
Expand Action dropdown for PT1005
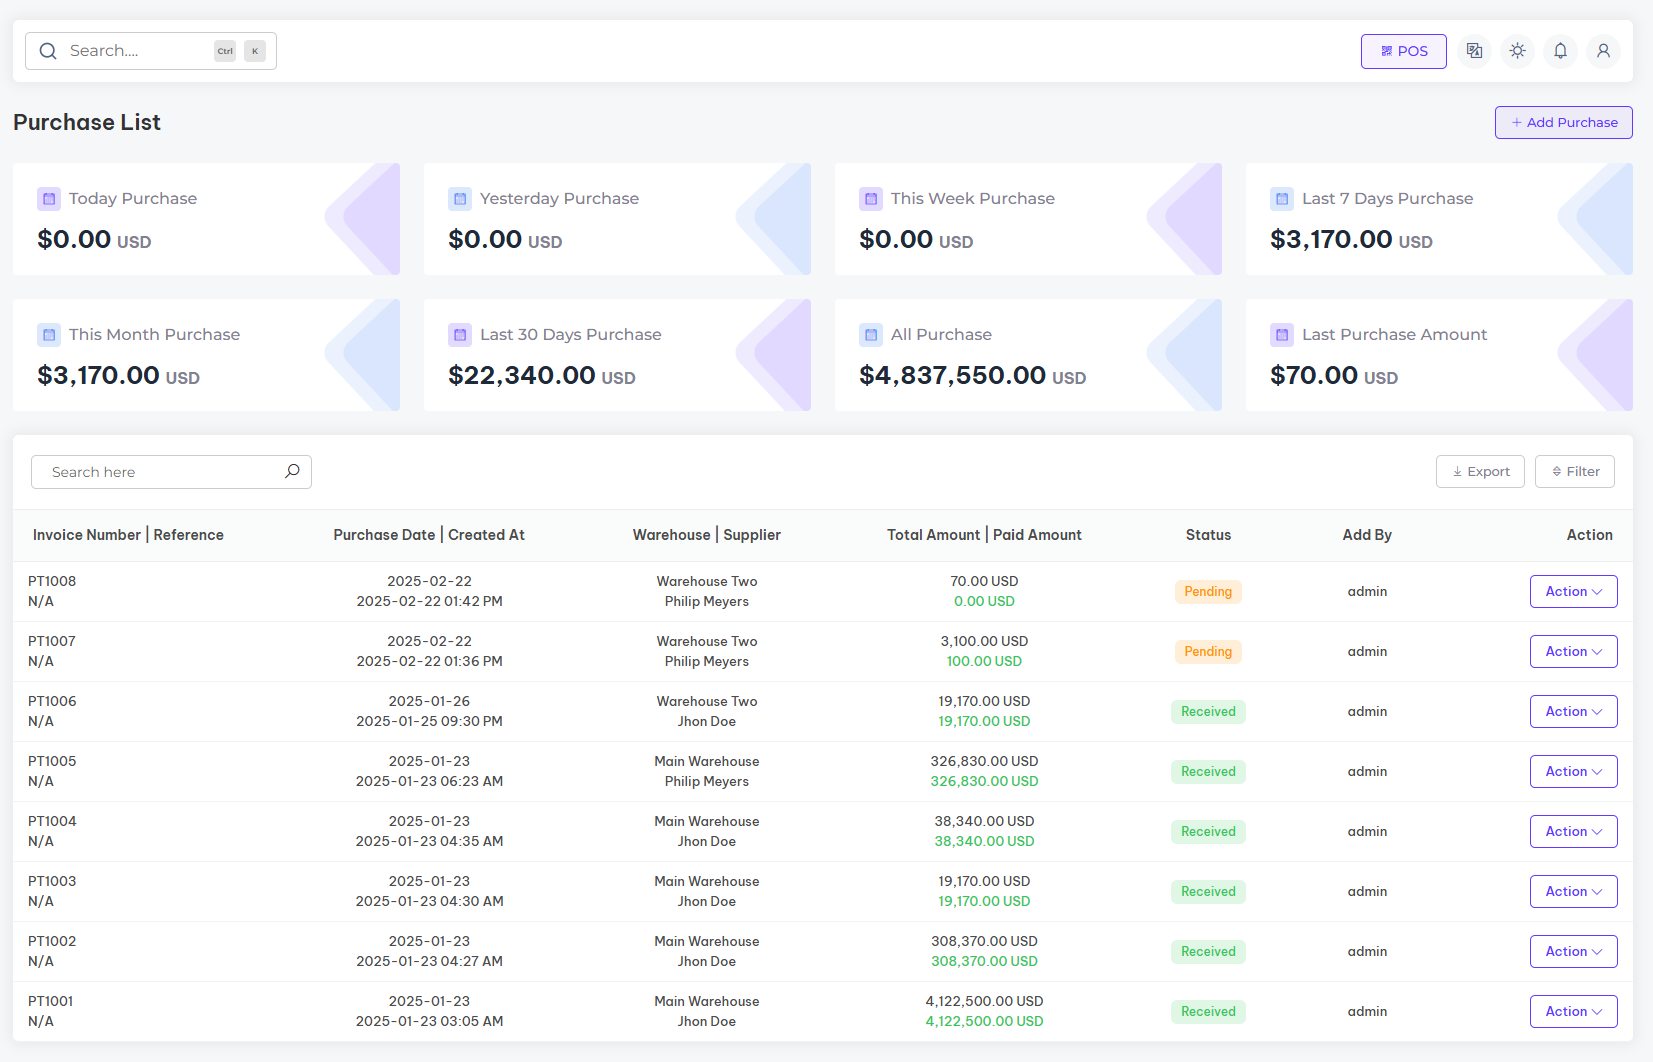[1573, 772]
